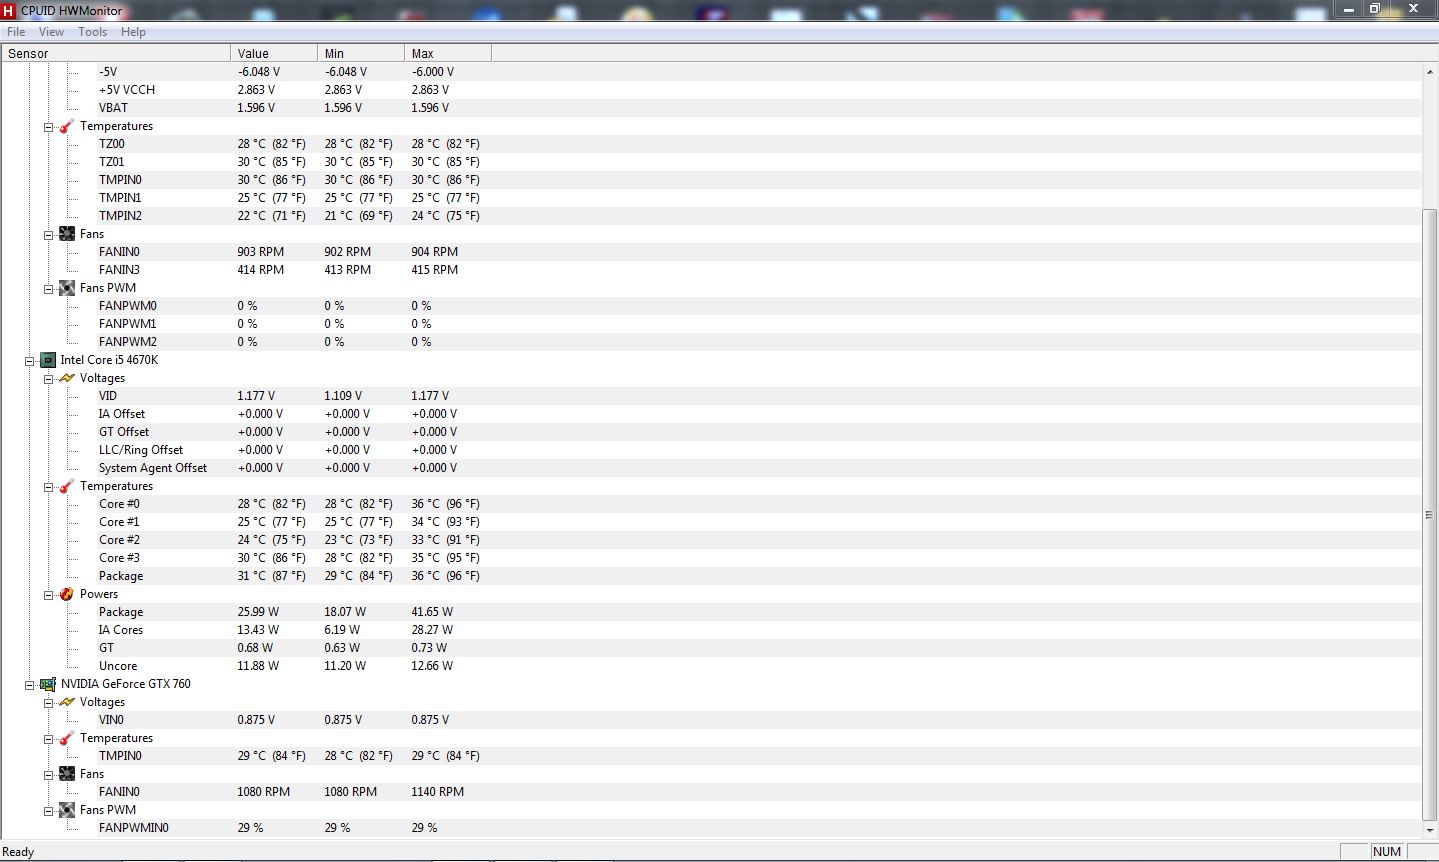Collapse the CPU Voltages section above VID
This screenshot has width=1439, height=862.
48,379
